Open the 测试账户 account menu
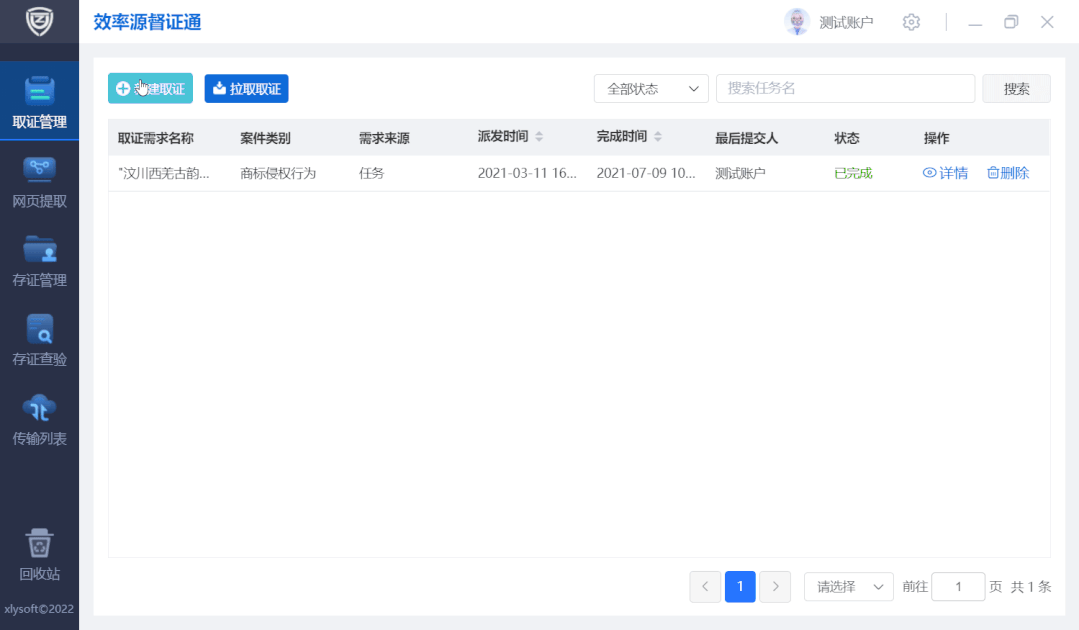 click(846, 21)
